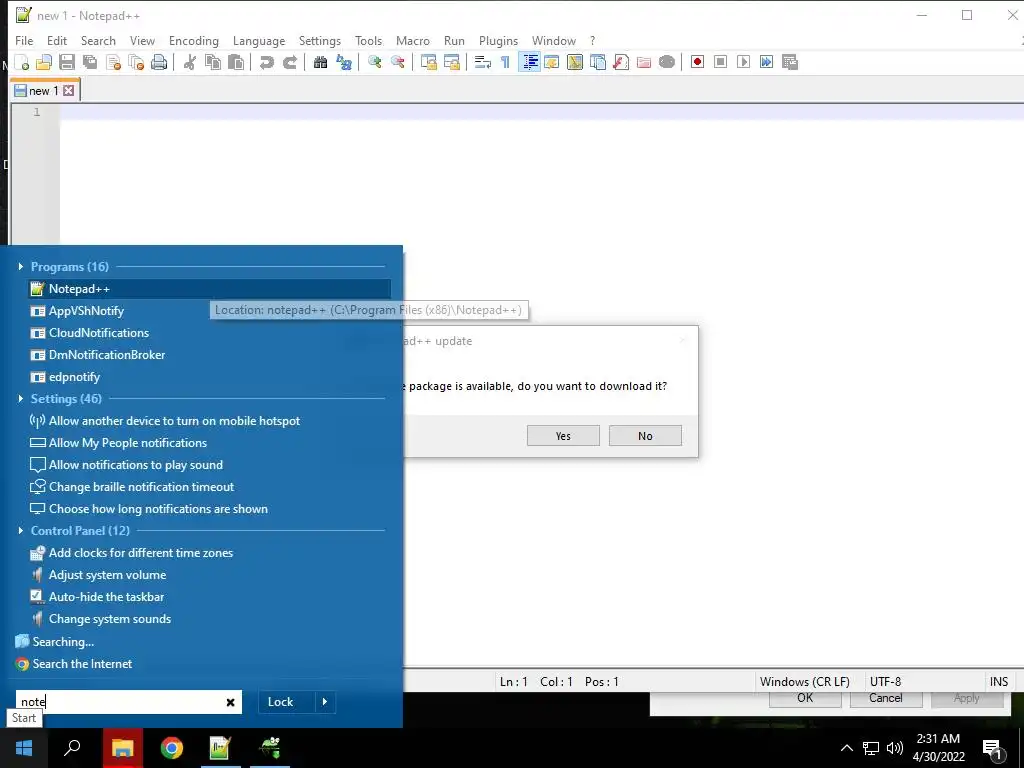Image resolution: width=1024 pixels, height=768 pixels.
Task: Toggle the Document List toolbar icon
Action: pyautogui.click(x=598, y=62)
